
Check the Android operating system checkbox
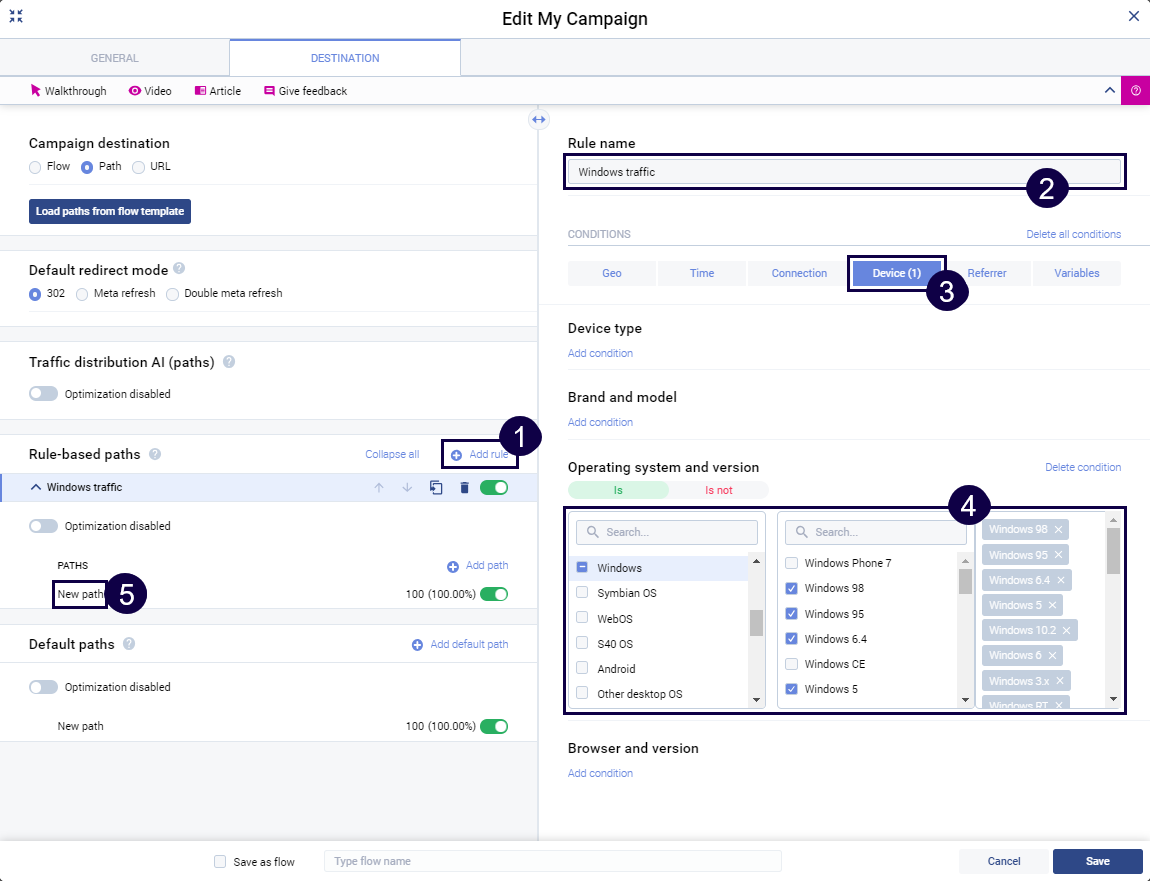click(x=582, y=669)
